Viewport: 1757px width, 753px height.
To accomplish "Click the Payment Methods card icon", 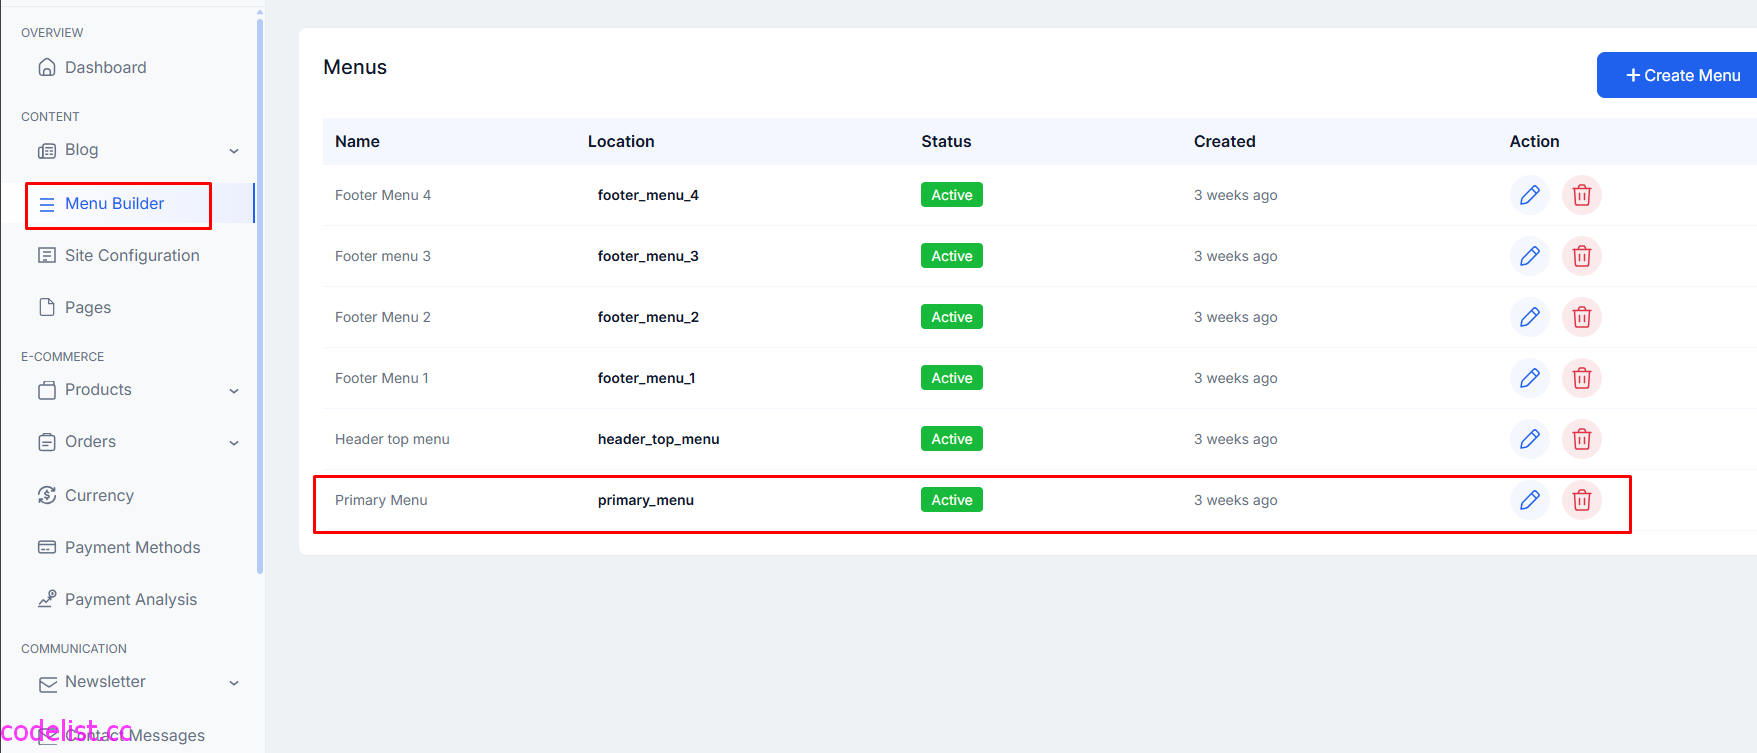I will point(47,547).
